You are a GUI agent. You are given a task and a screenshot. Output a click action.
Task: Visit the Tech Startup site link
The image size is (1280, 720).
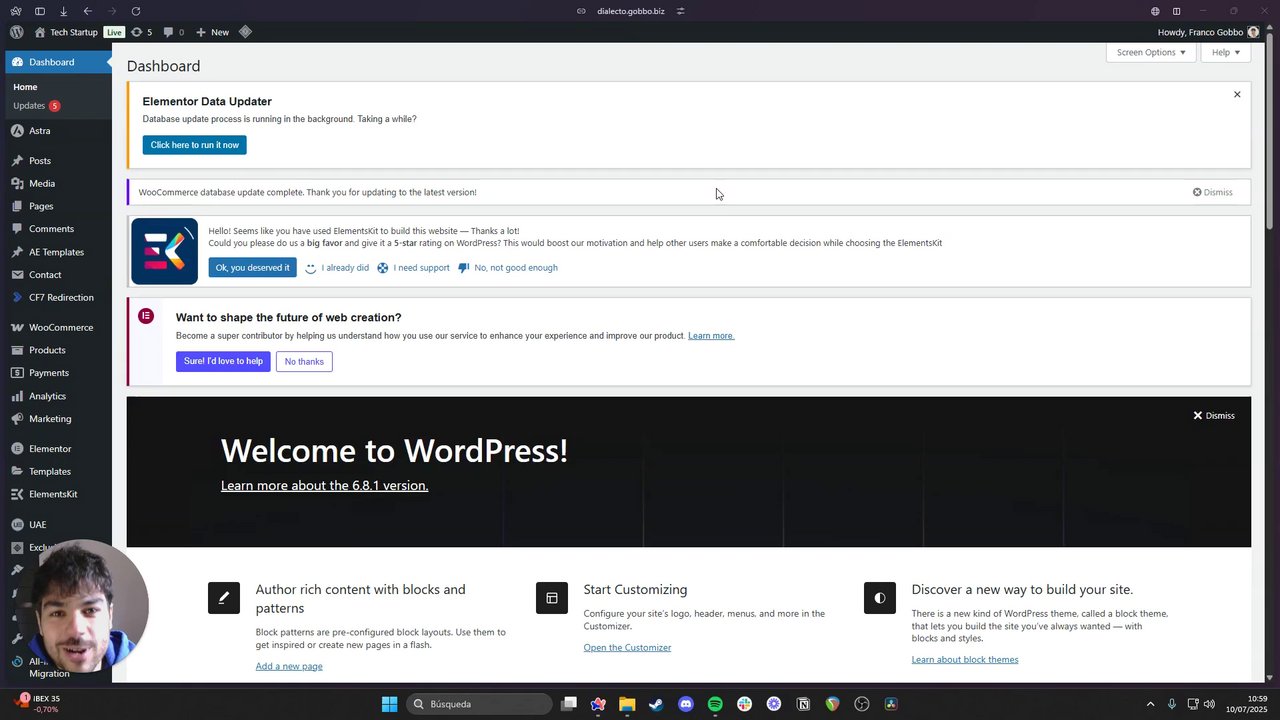66,32
